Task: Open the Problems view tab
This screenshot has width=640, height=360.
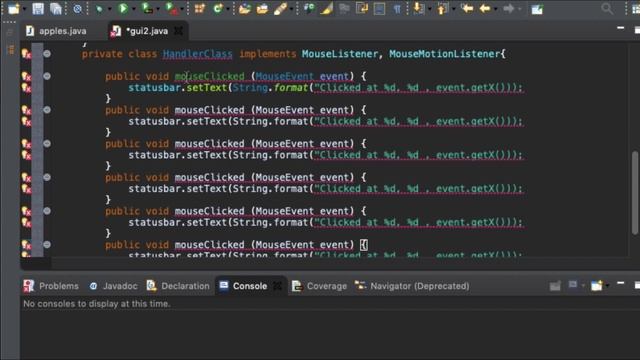Action: point(51,286)
